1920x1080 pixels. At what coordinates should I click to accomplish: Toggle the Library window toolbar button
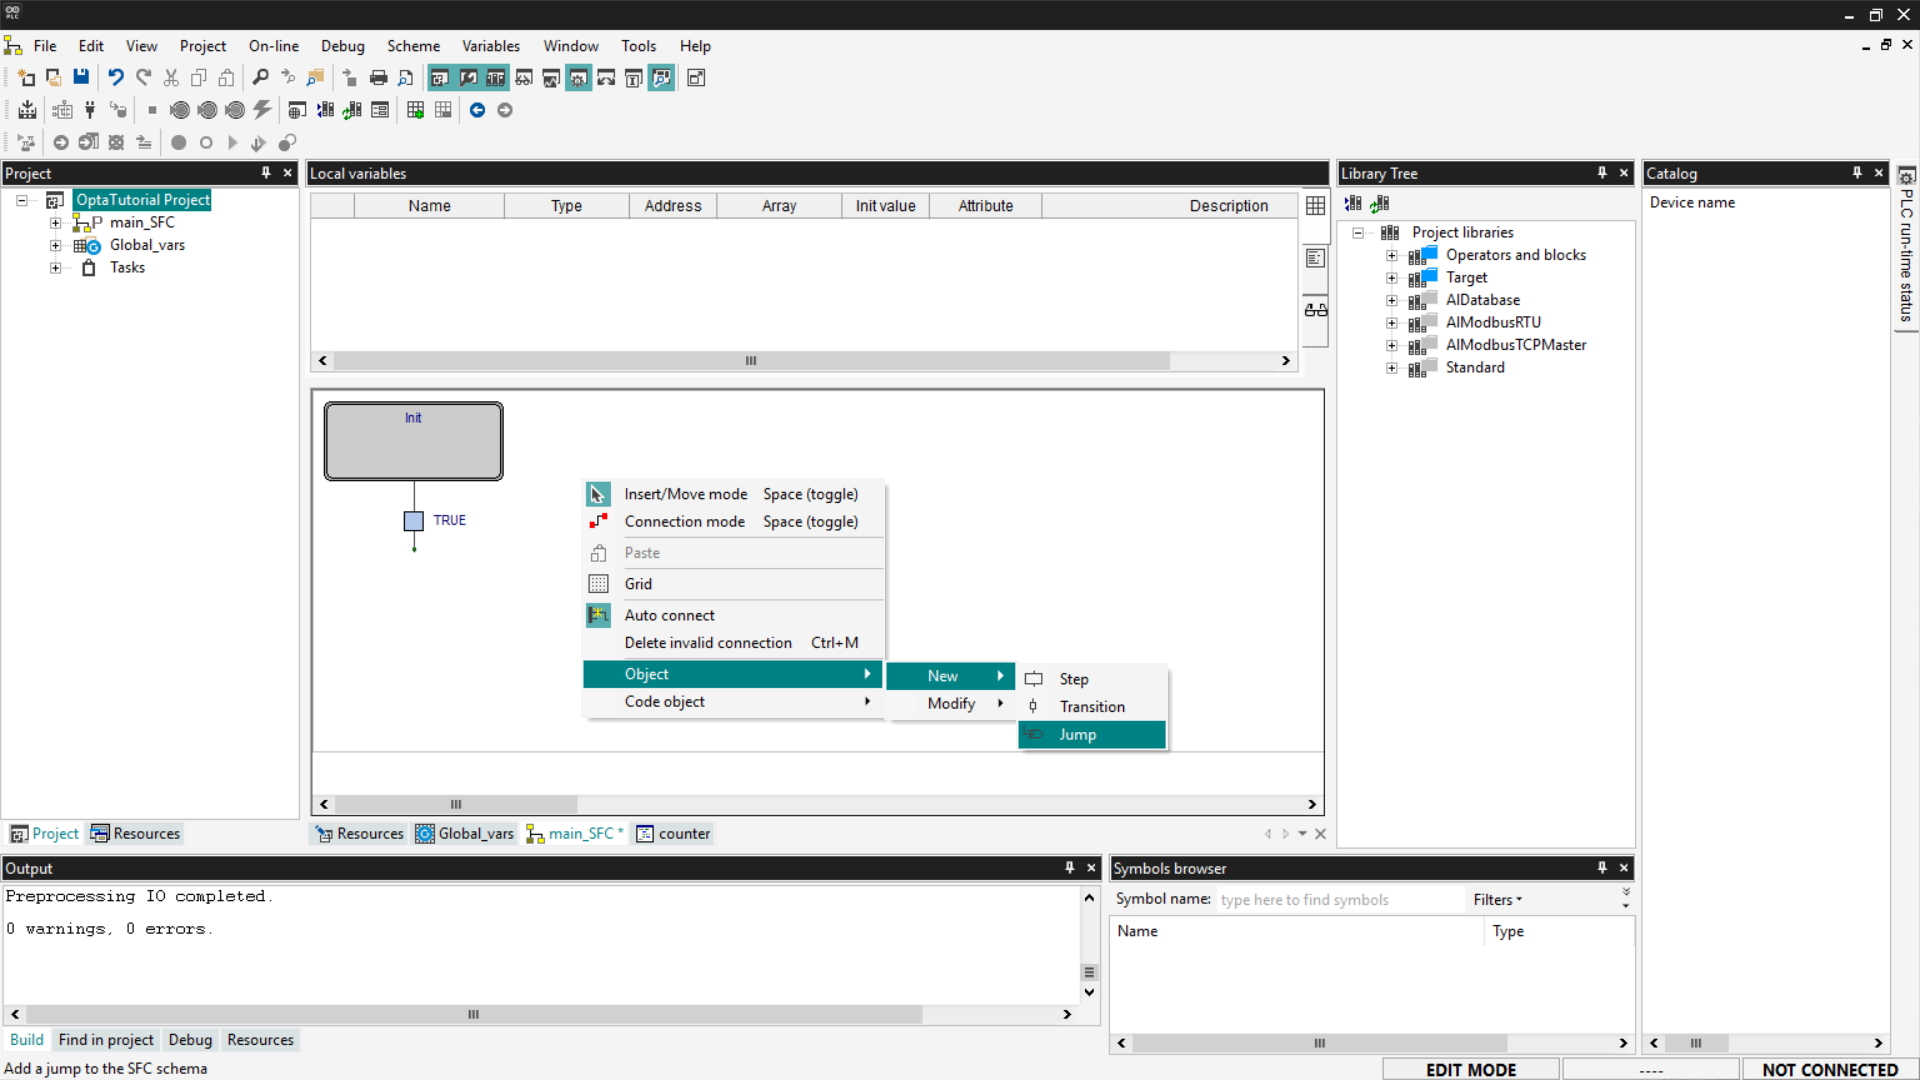(495, 78)
